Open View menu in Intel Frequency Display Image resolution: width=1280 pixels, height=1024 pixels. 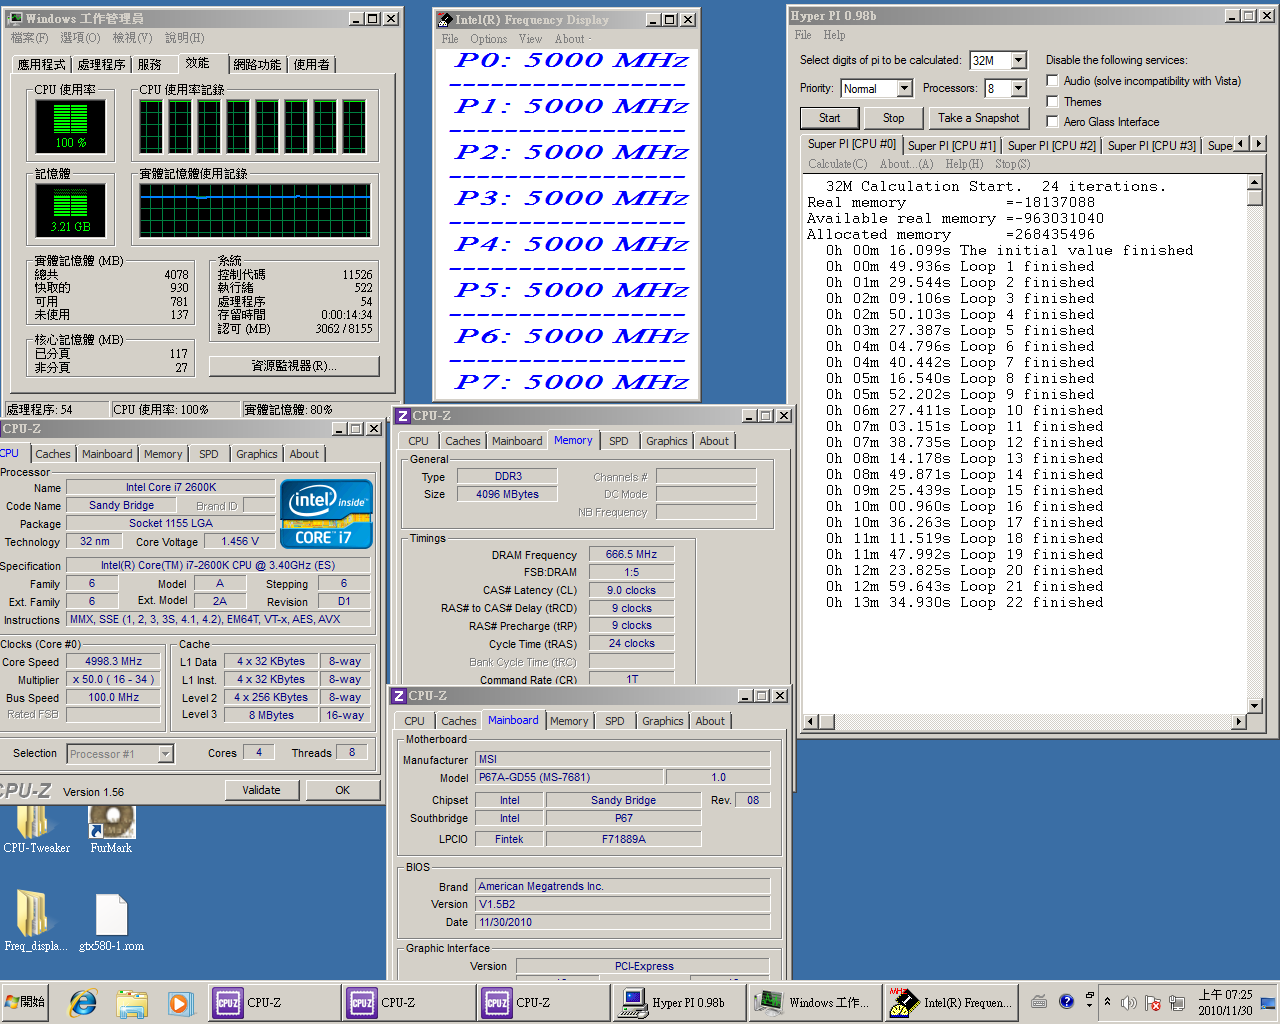[x=530, y=39]
